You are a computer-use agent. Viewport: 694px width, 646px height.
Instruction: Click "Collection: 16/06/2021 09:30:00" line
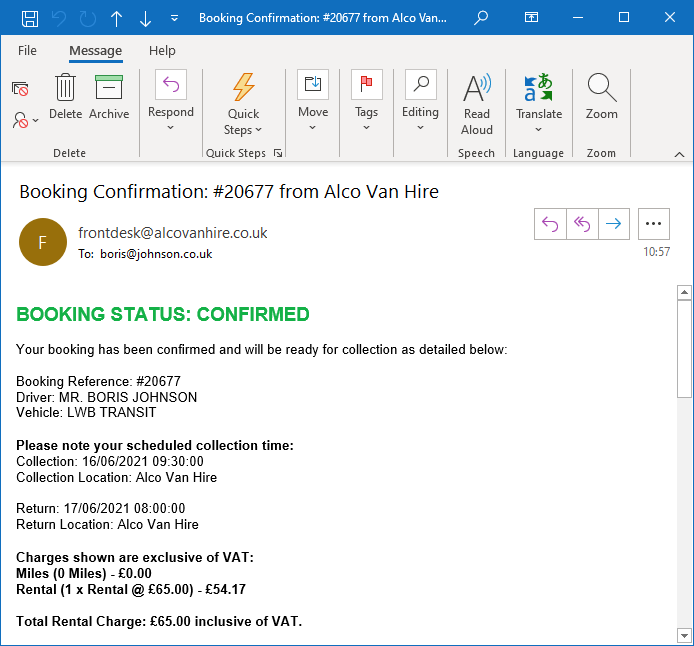click(x=110, y=461)
